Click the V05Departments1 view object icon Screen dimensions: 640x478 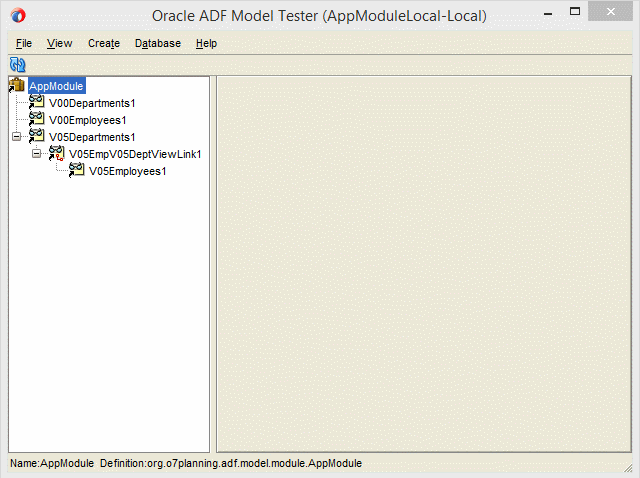click(36, 136)
